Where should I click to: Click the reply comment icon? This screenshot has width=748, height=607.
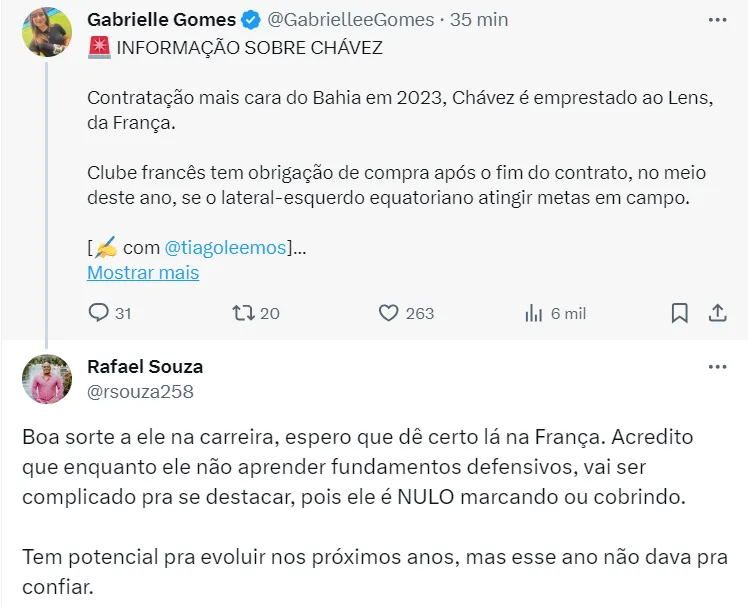pyautogui.click(x=99, y=313)
